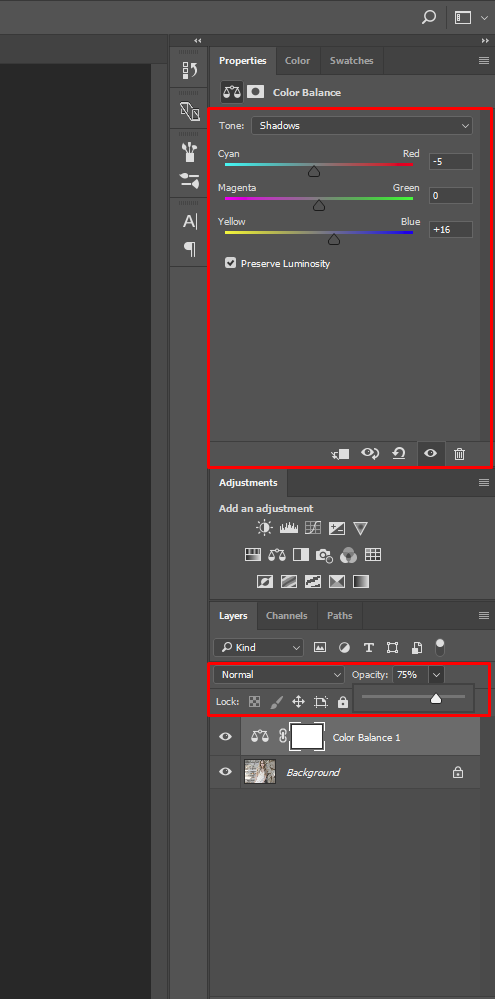Viewport: 495px width, 999px height.
Task: Hide the Background layer
Action: (225, 772)
